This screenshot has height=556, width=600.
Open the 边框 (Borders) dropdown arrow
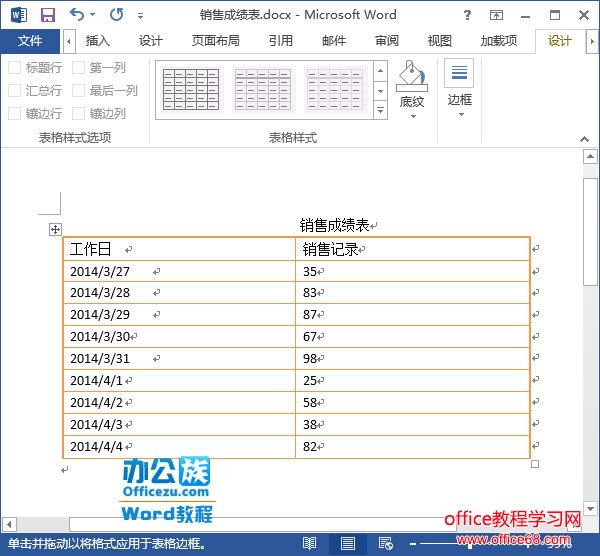coord(461,114)
